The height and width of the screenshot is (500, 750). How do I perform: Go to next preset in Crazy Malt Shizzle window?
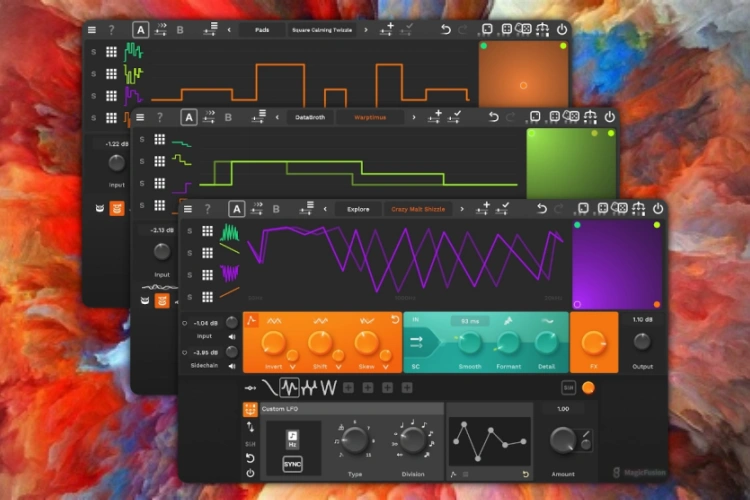[x=462, y=209]
